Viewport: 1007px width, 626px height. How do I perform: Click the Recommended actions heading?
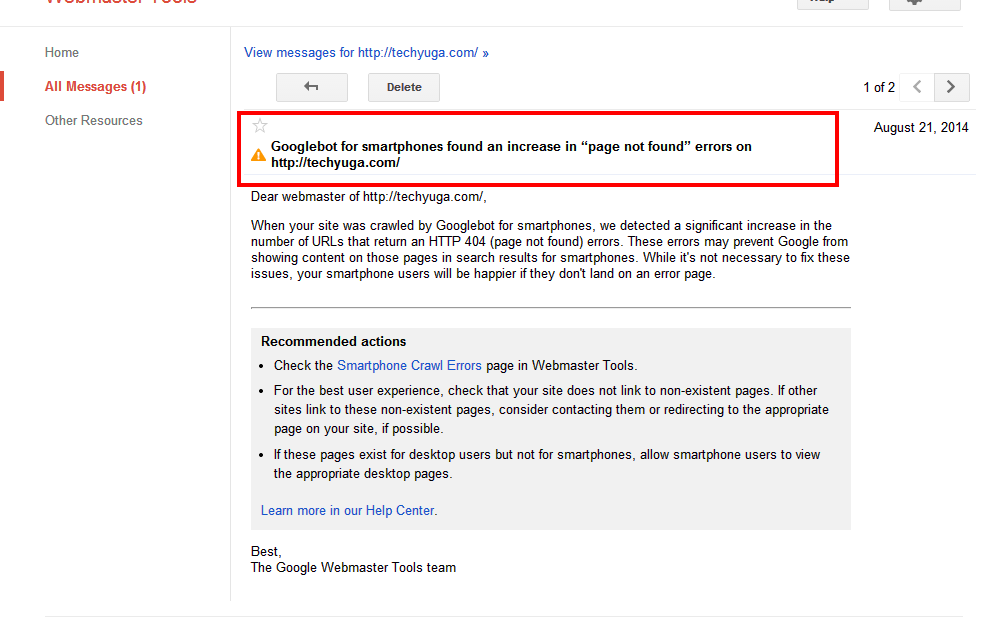pos(333,342)
